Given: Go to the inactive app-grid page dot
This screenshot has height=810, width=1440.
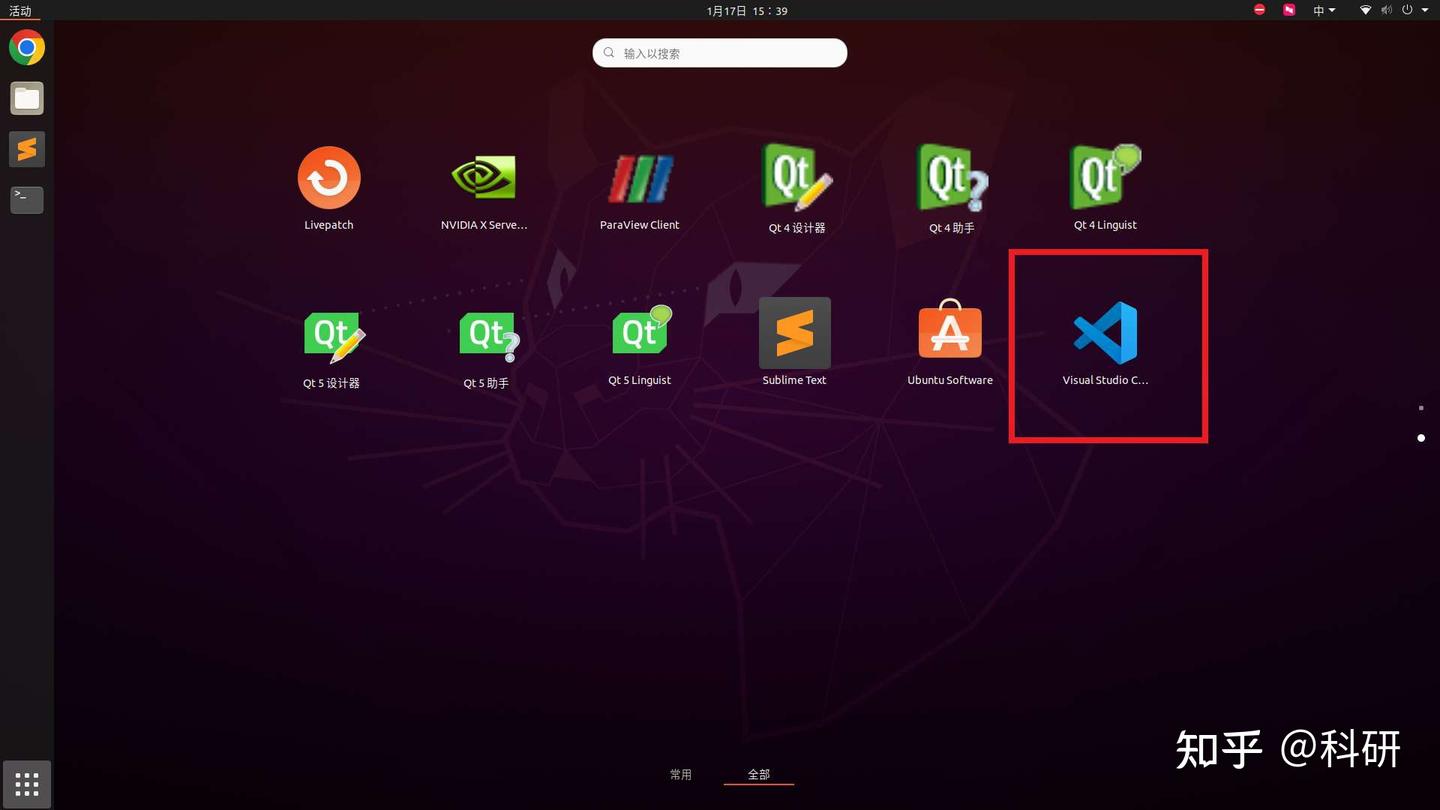Looking at the screenshot, I should click(x=1421, y=408).
